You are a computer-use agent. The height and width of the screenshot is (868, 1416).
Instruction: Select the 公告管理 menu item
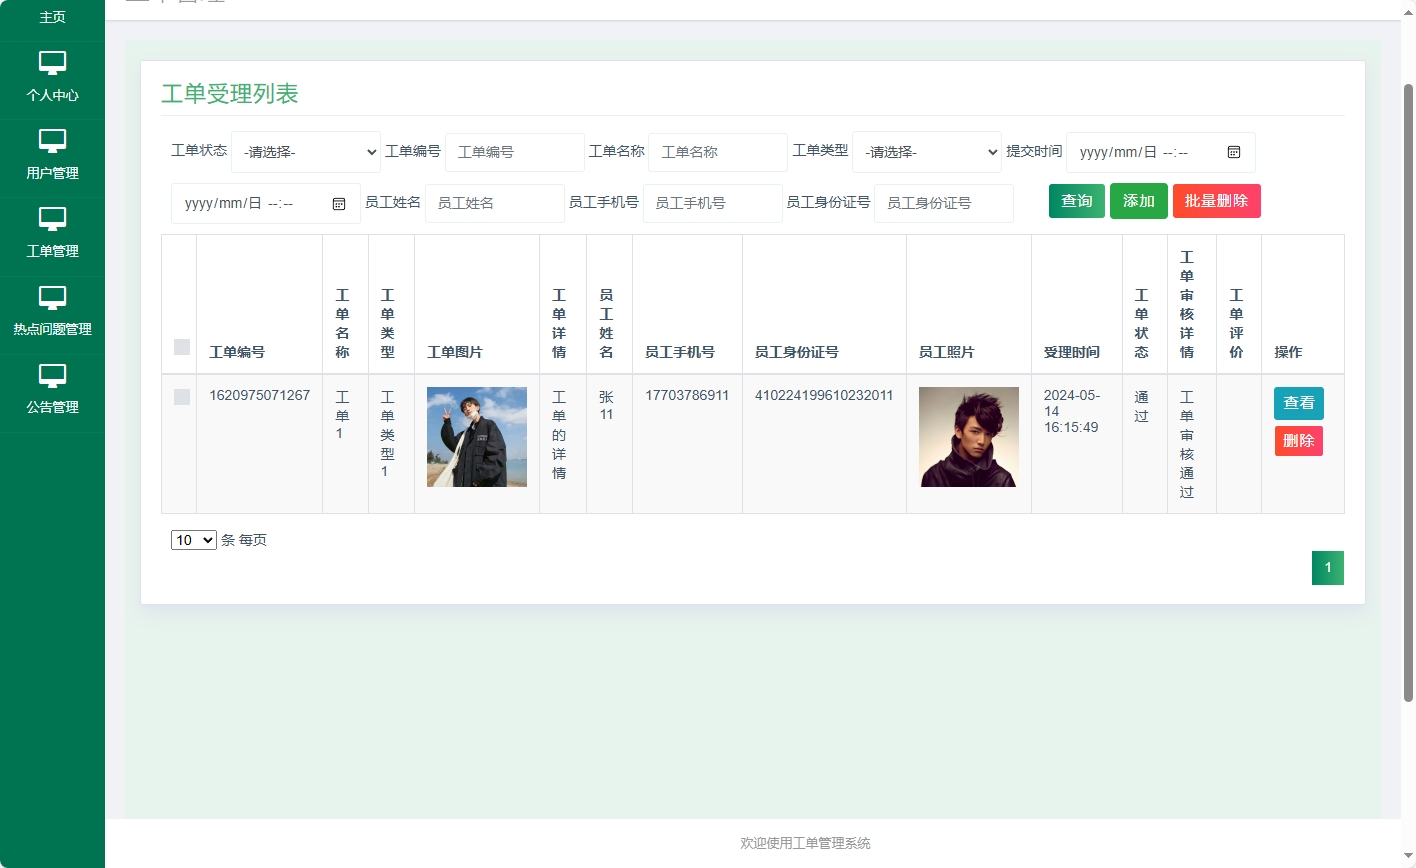(x=52, y=405)
